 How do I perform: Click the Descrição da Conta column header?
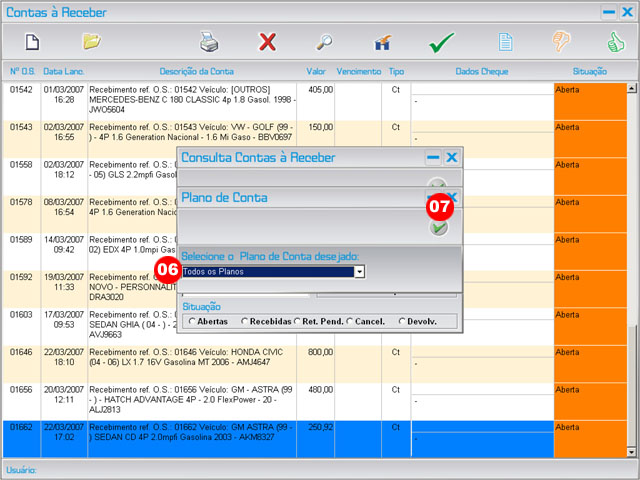[x=196, y=72]
